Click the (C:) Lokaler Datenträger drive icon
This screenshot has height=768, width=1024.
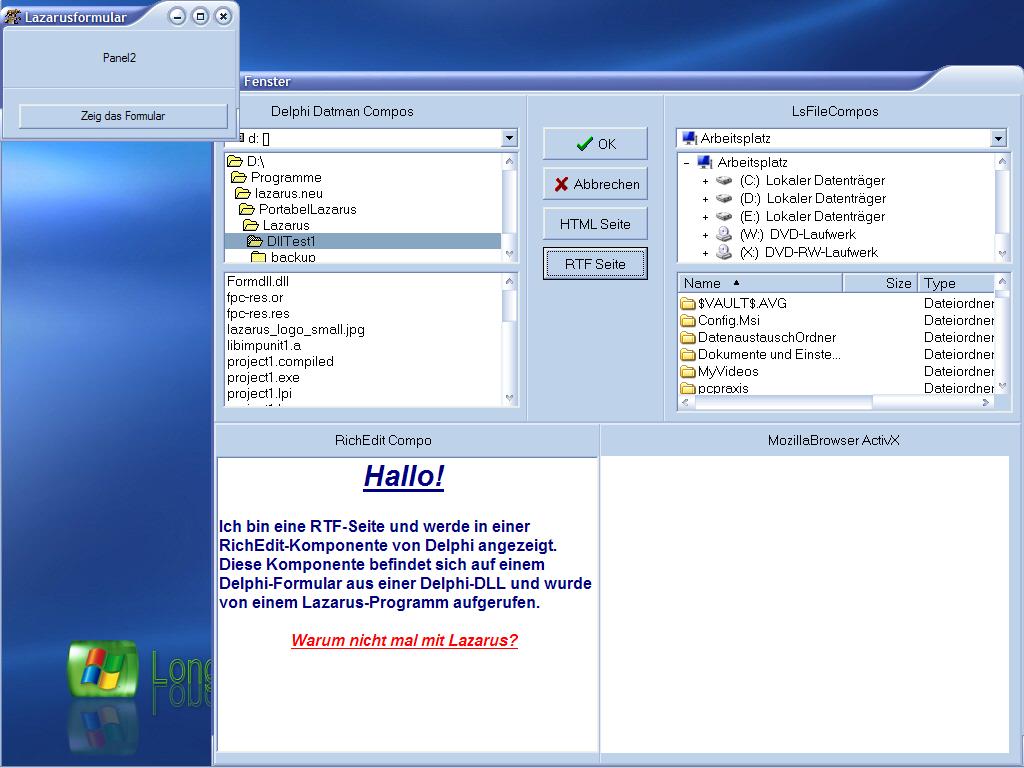point(725,181)
